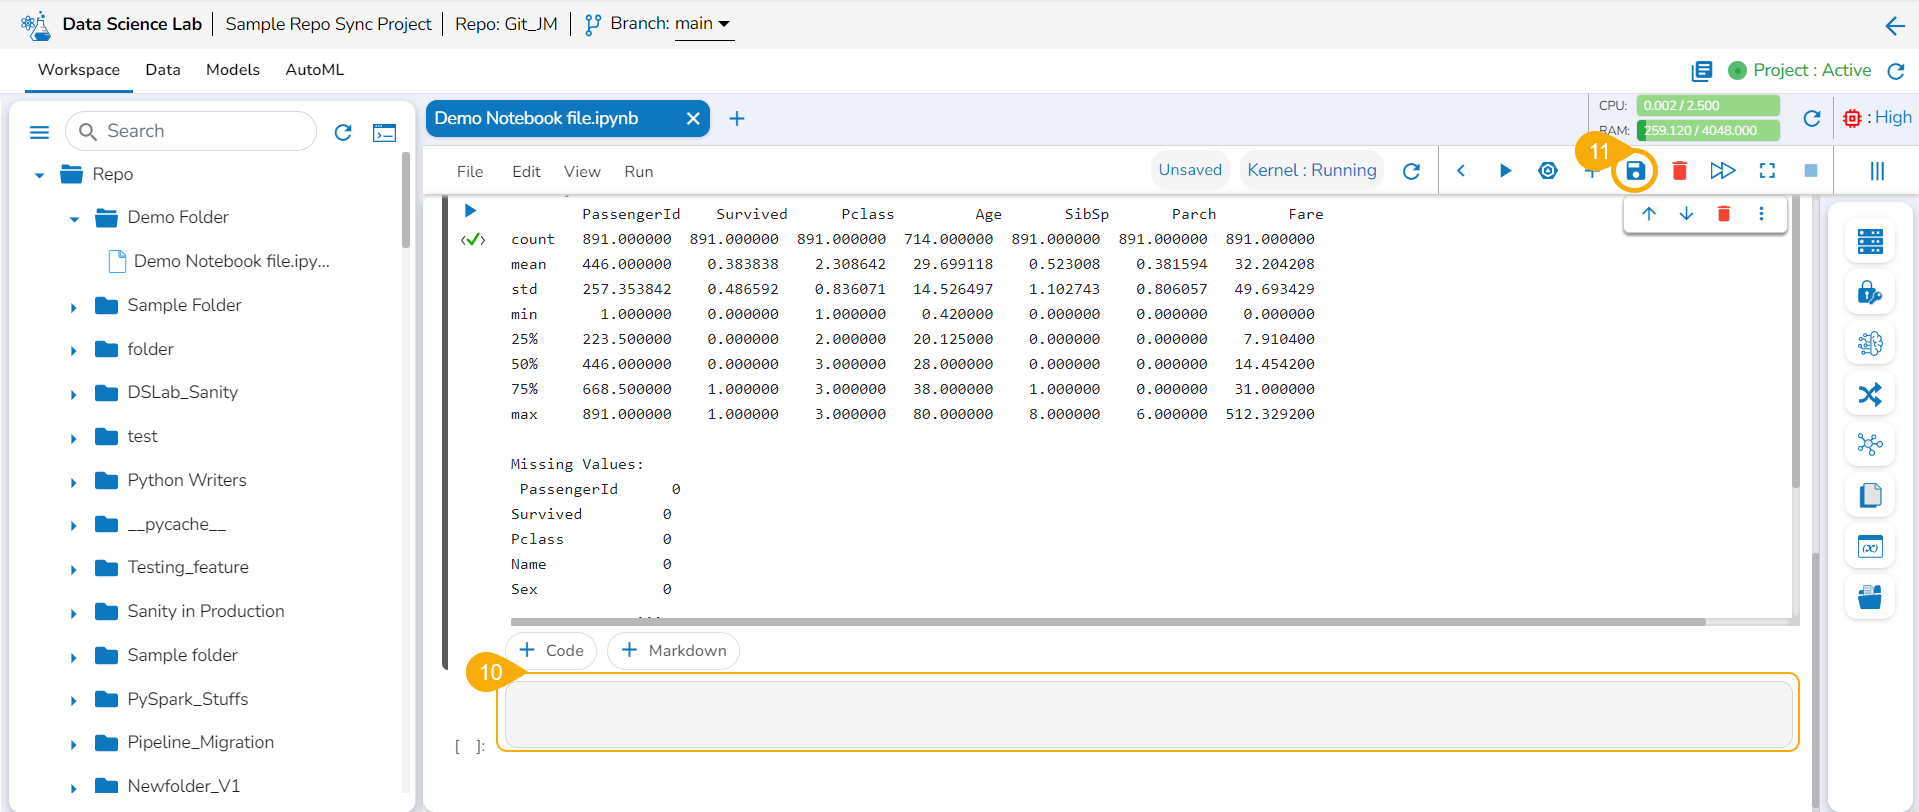Add a new Code cell
The image size is (1919, 812).
[551, 651]
